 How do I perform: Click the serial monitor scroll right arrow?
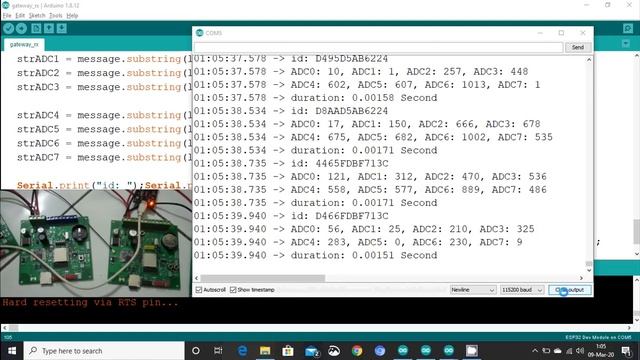pos(582,278)
